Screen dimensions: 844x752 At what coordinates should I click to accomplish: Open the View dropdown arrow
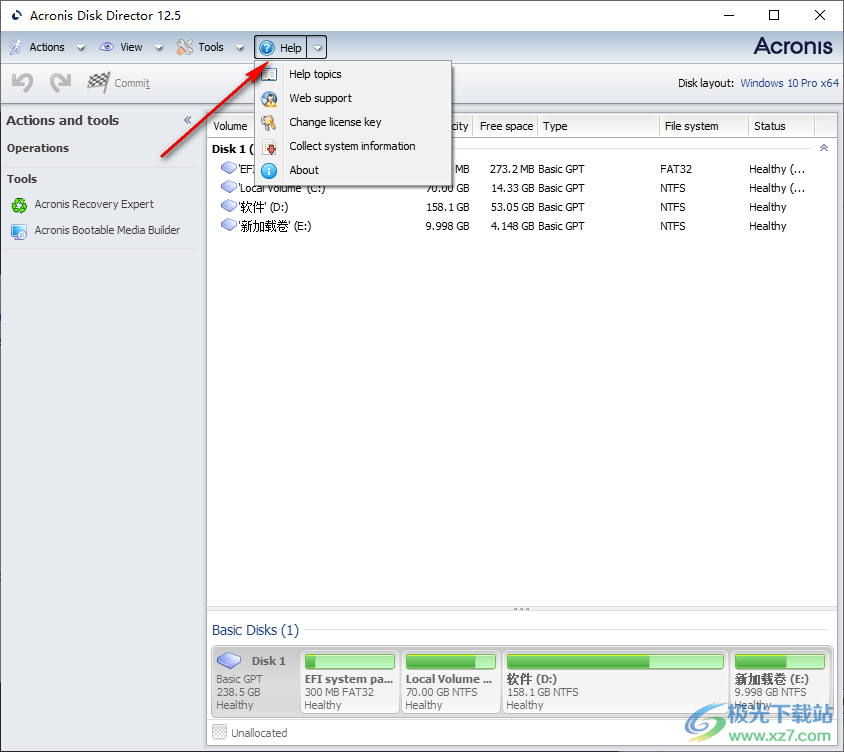pos(159,48)
